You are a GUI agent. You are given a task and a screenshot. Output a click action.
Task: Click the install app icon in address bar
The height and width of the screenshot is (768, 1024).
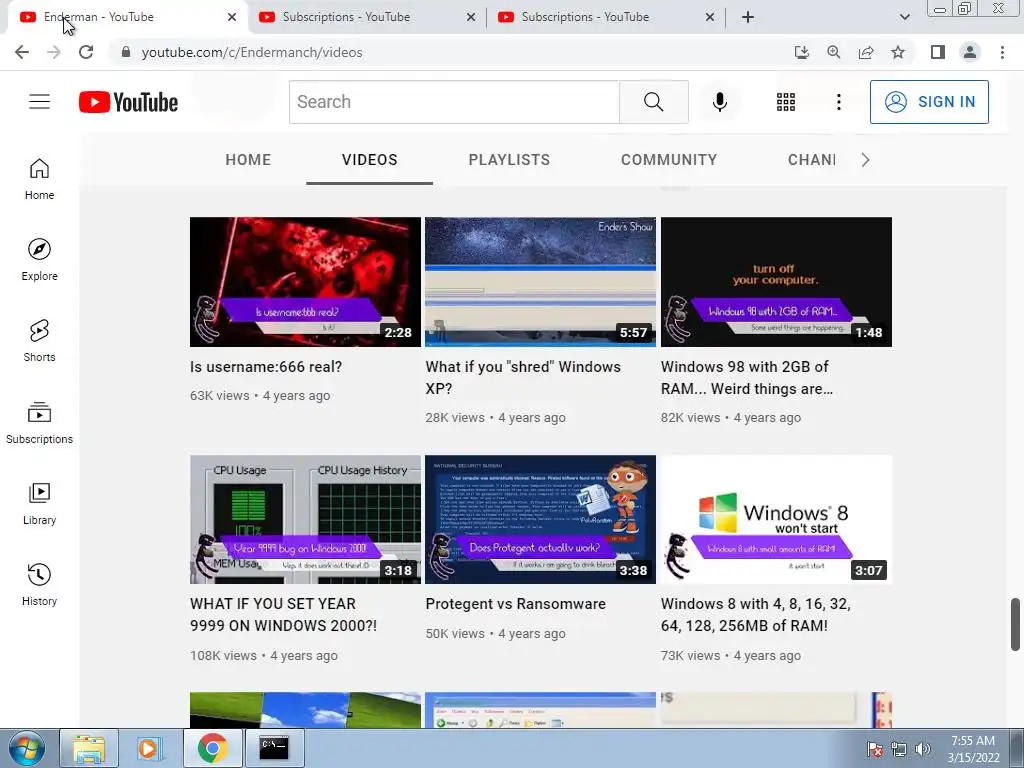801,52
